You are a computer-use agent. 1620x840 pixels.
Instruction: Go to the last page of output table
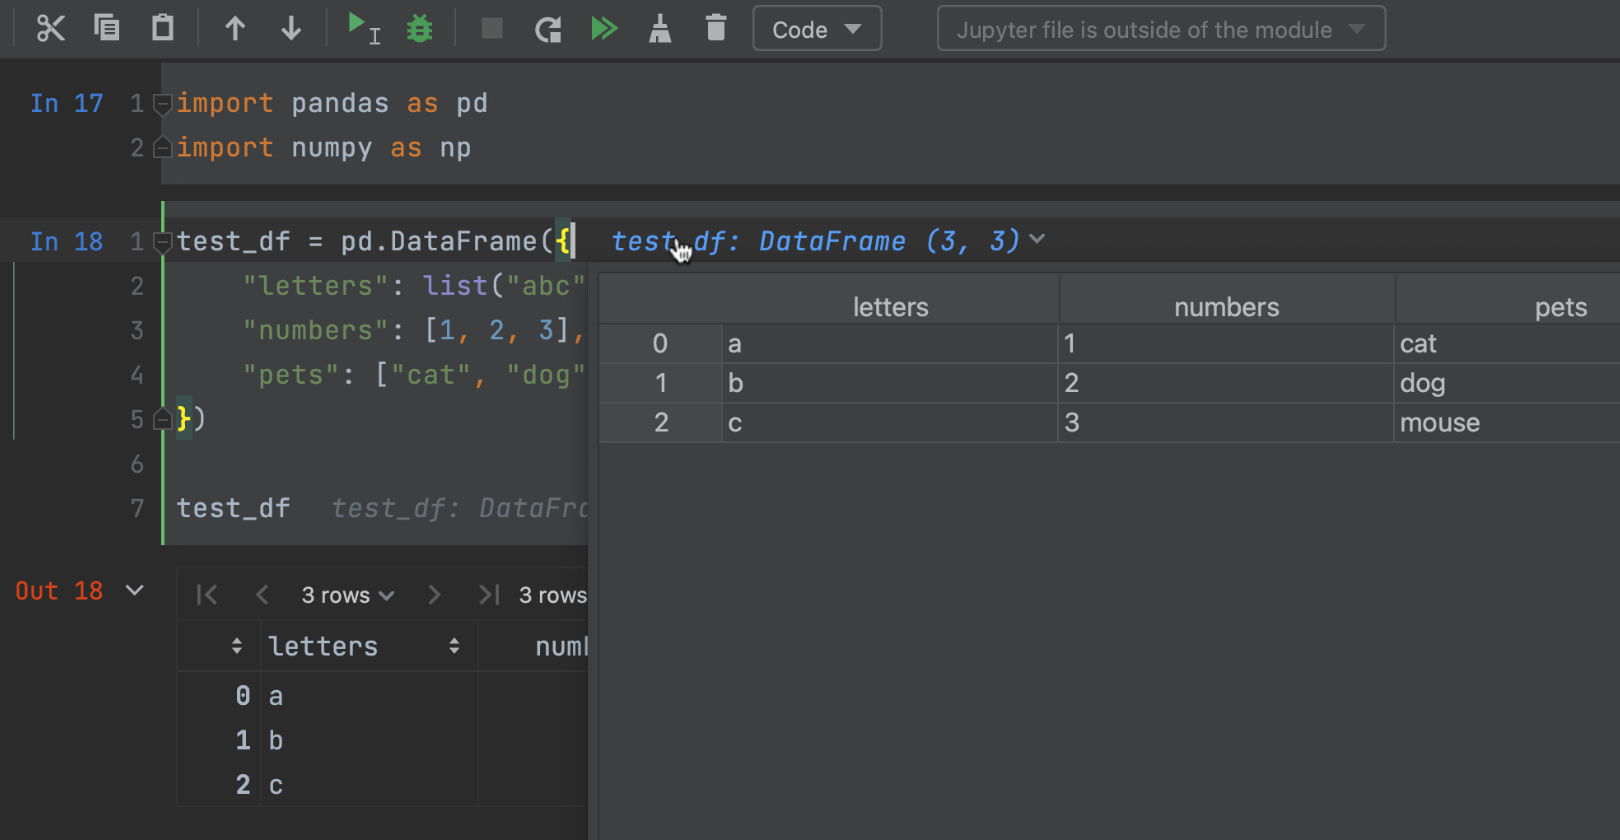[x=488, y=596]
